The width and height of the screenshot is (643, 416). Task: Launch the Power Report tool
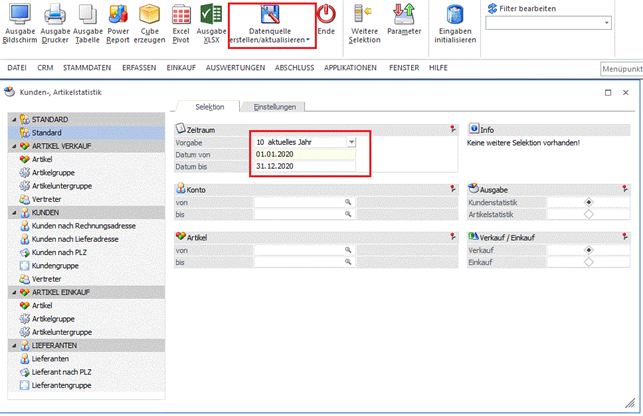(x=118, y=15)
